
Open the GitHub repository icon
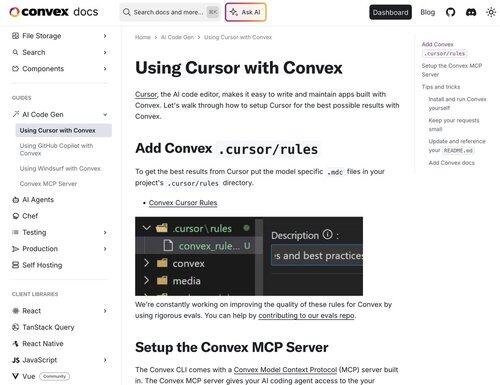click(x=450, y=12)
